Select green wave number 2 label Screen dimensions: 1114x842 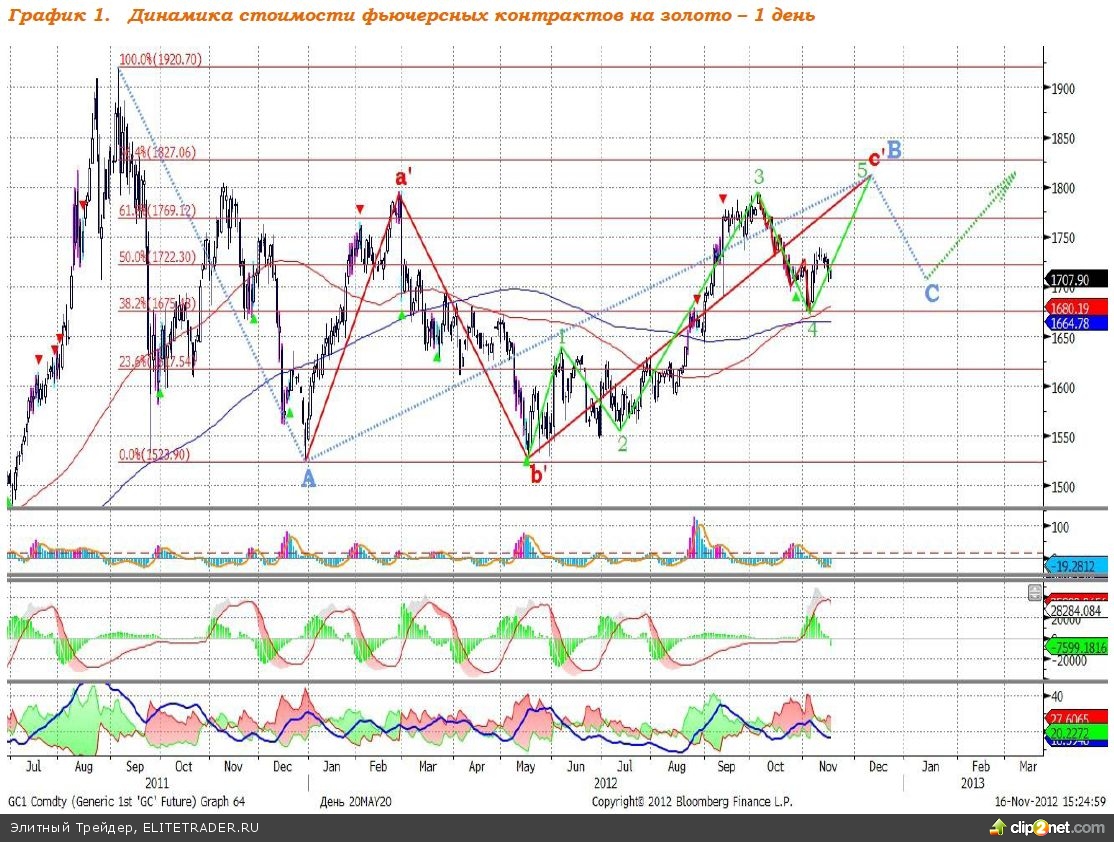[x=622, y=444]
